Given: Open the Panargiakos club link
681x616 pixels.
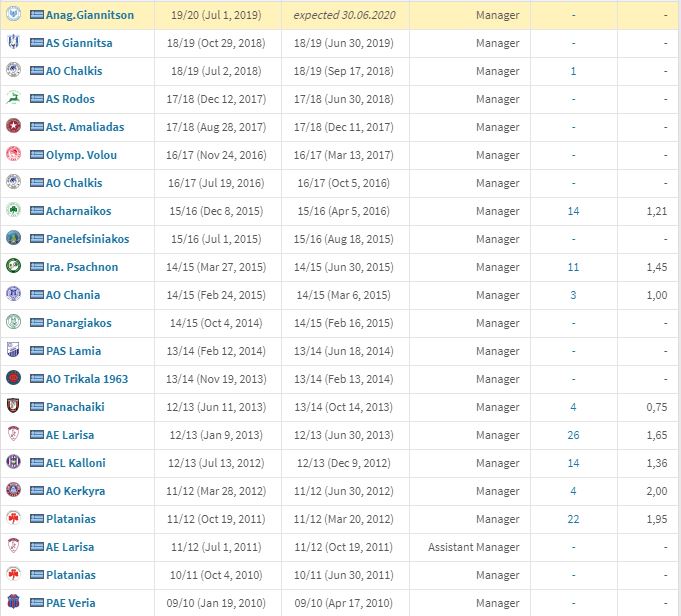Looking at the screenshot, I should [78, 323].
